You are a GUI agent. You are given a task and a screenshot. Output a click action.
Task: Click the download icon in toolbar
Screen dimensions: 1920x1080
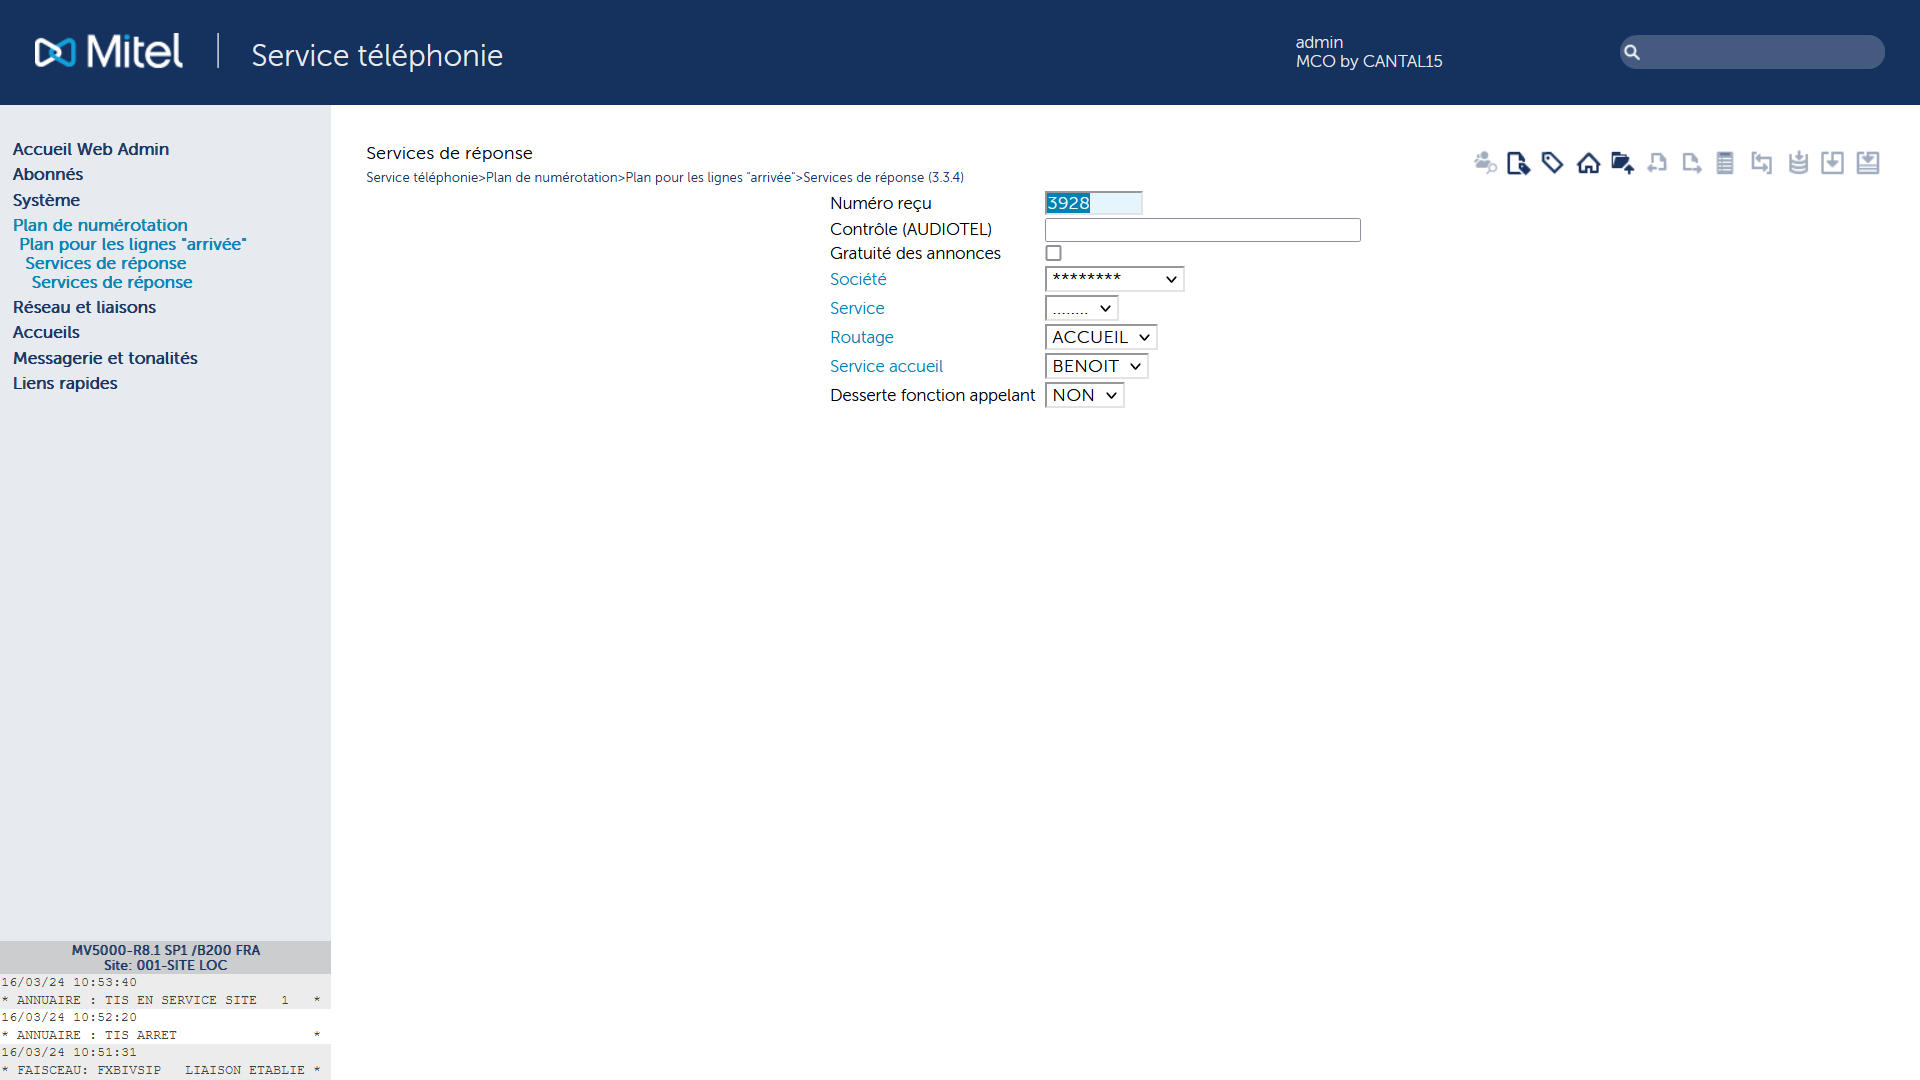click(1834, 161)
